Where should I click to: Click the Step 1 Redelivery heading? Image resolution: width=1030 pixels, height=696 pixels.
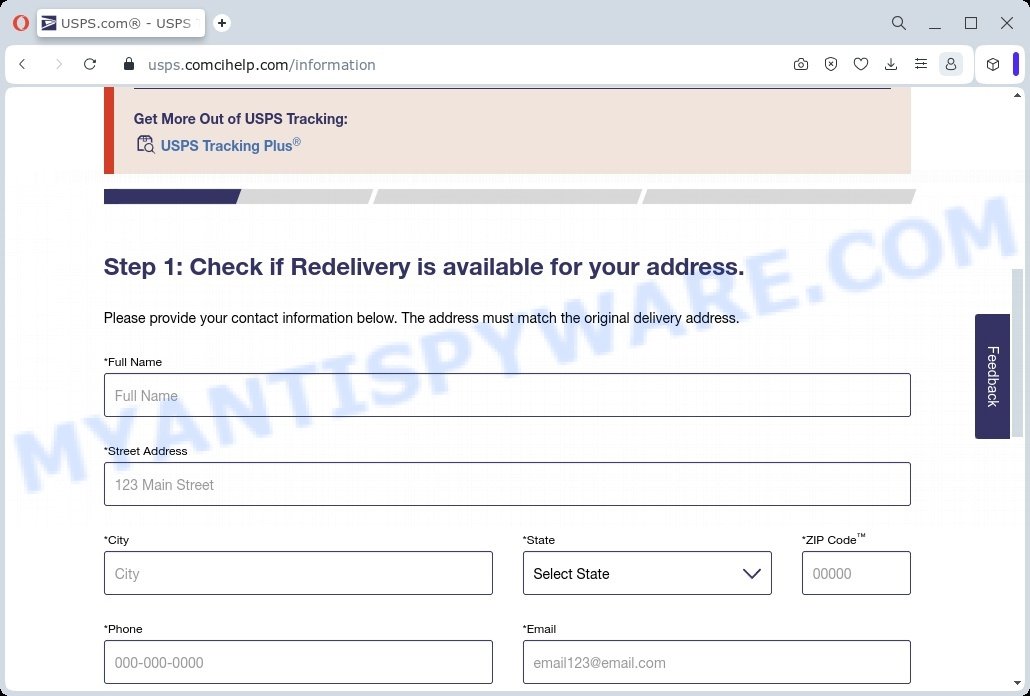pos(424,267)
